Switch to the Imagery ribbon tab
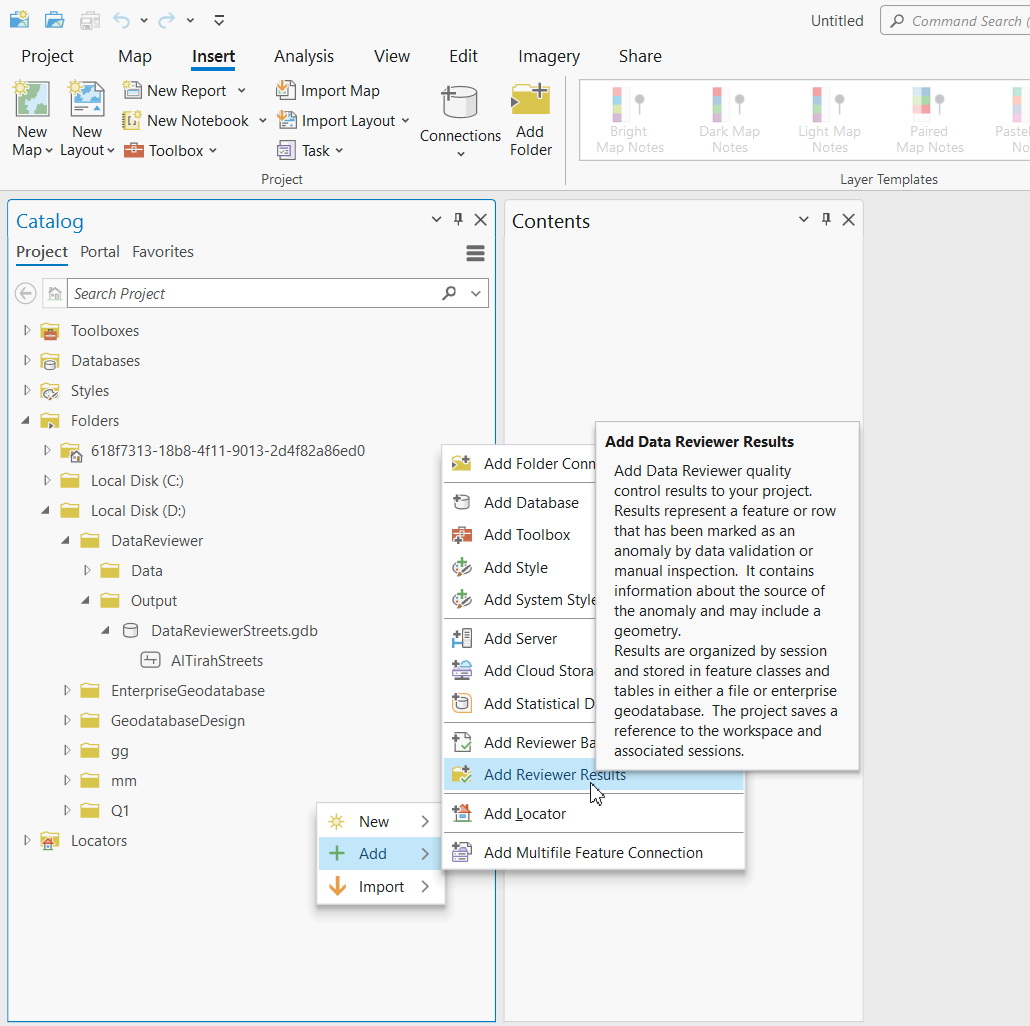This screenshot has width=1030, height=1026. (548, 56)
